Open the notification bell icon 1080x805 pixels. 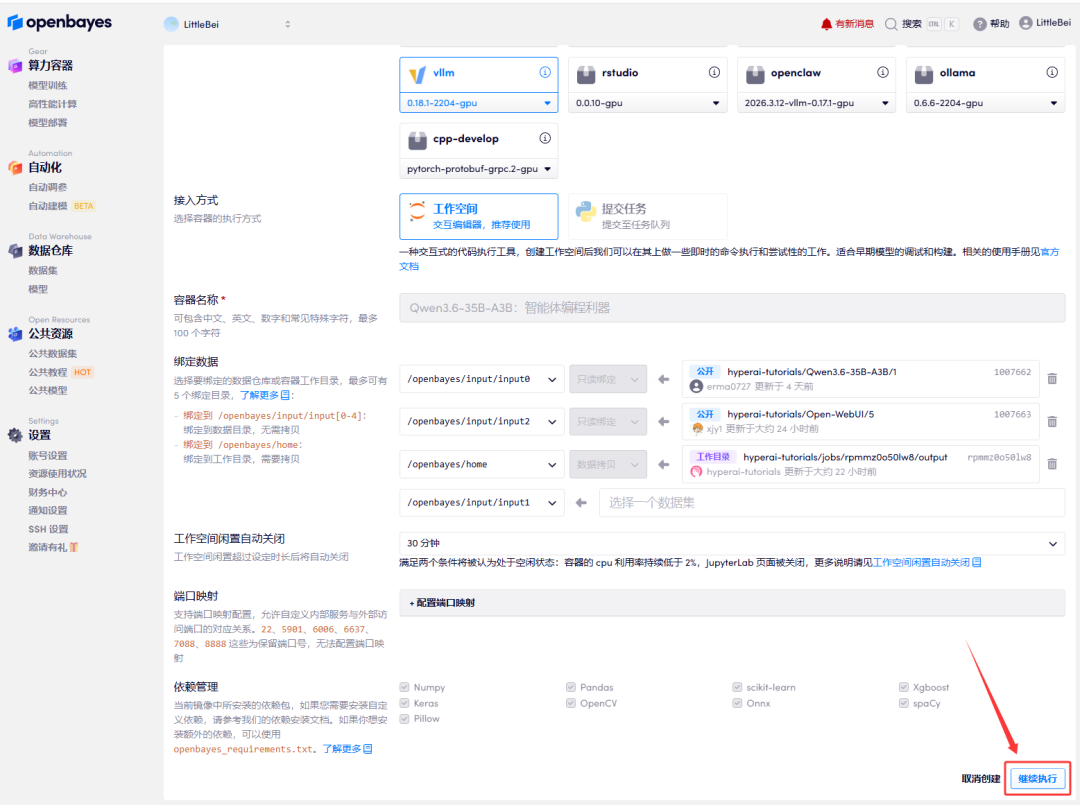(x=826, y=24)
